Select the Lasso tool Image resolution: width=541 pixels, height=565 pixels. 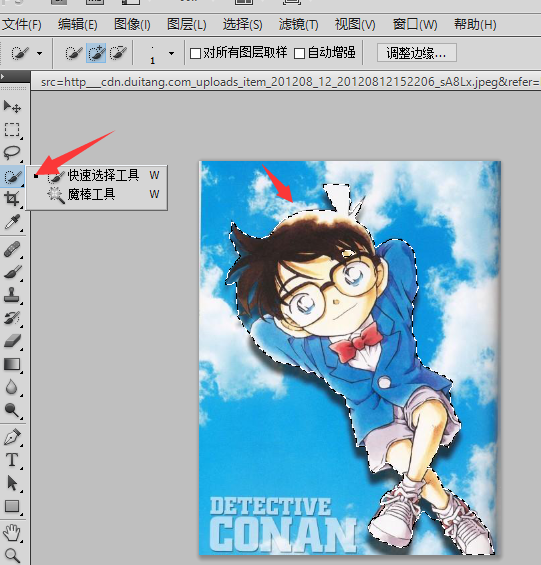pos(12,153)
